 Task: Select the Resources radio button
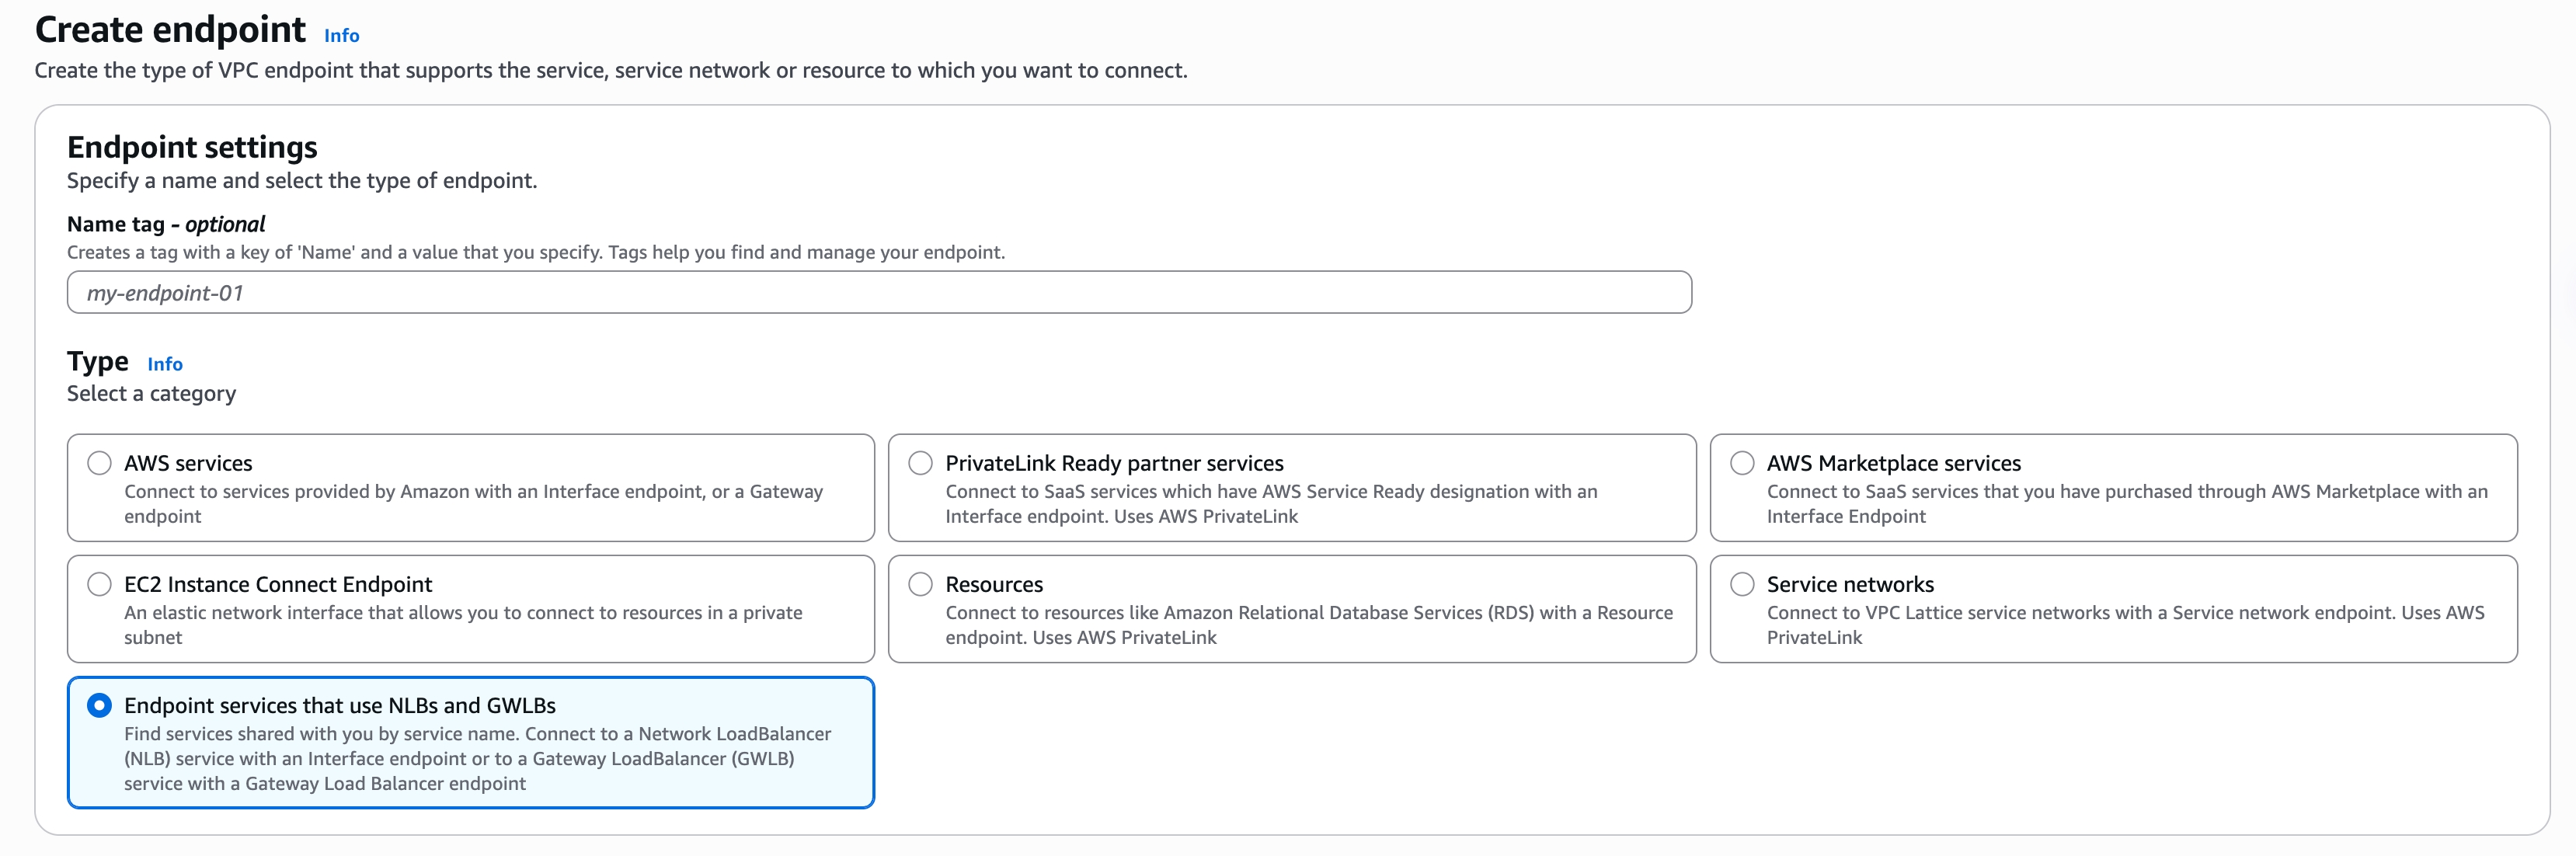tap(920, 584)
